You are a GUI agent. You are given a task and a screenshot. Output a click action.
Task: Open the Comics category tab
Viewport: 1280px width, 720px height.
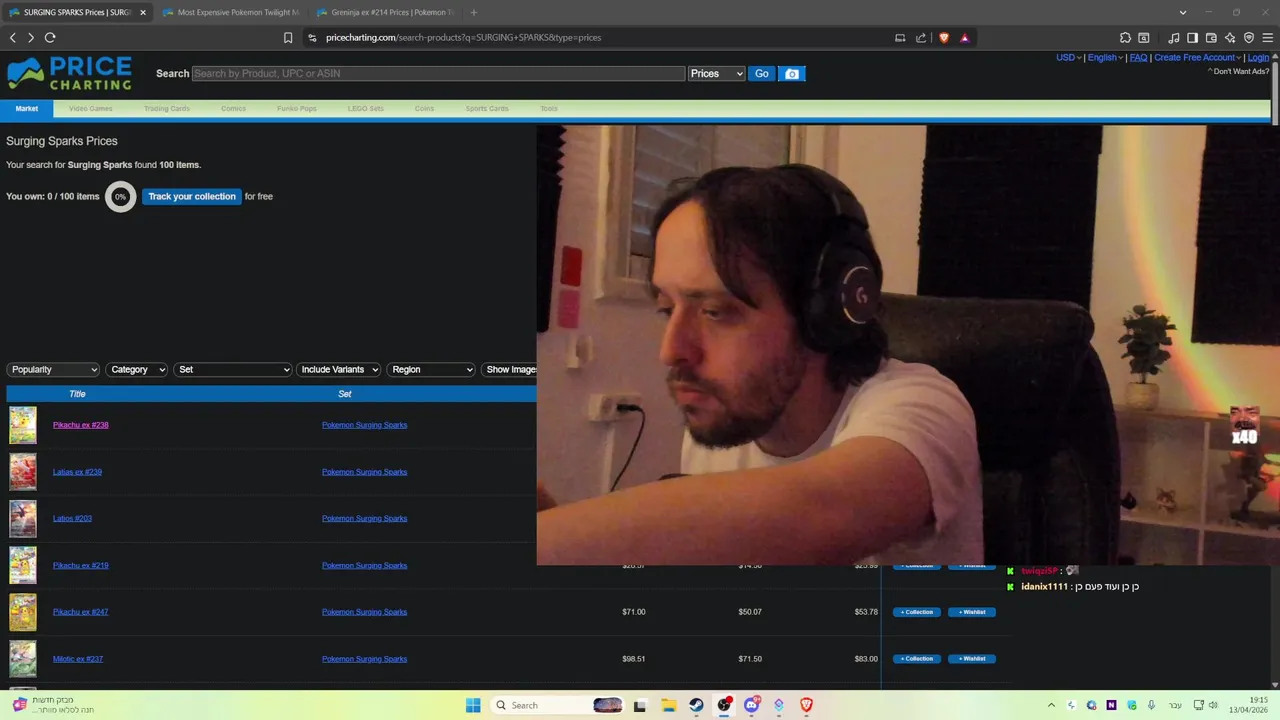233,108
